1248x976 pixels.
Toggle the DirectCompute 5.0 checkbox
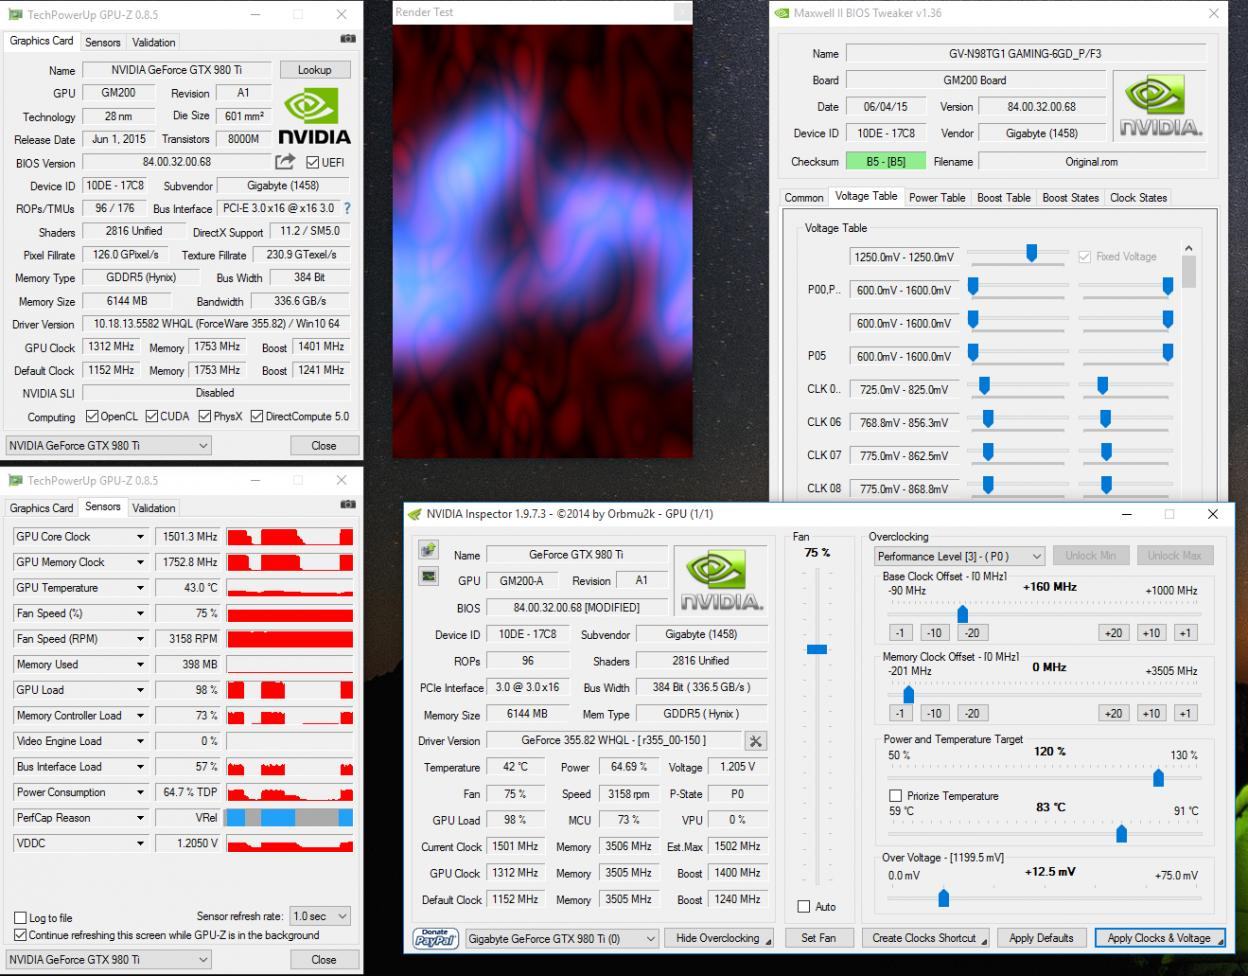257,416
